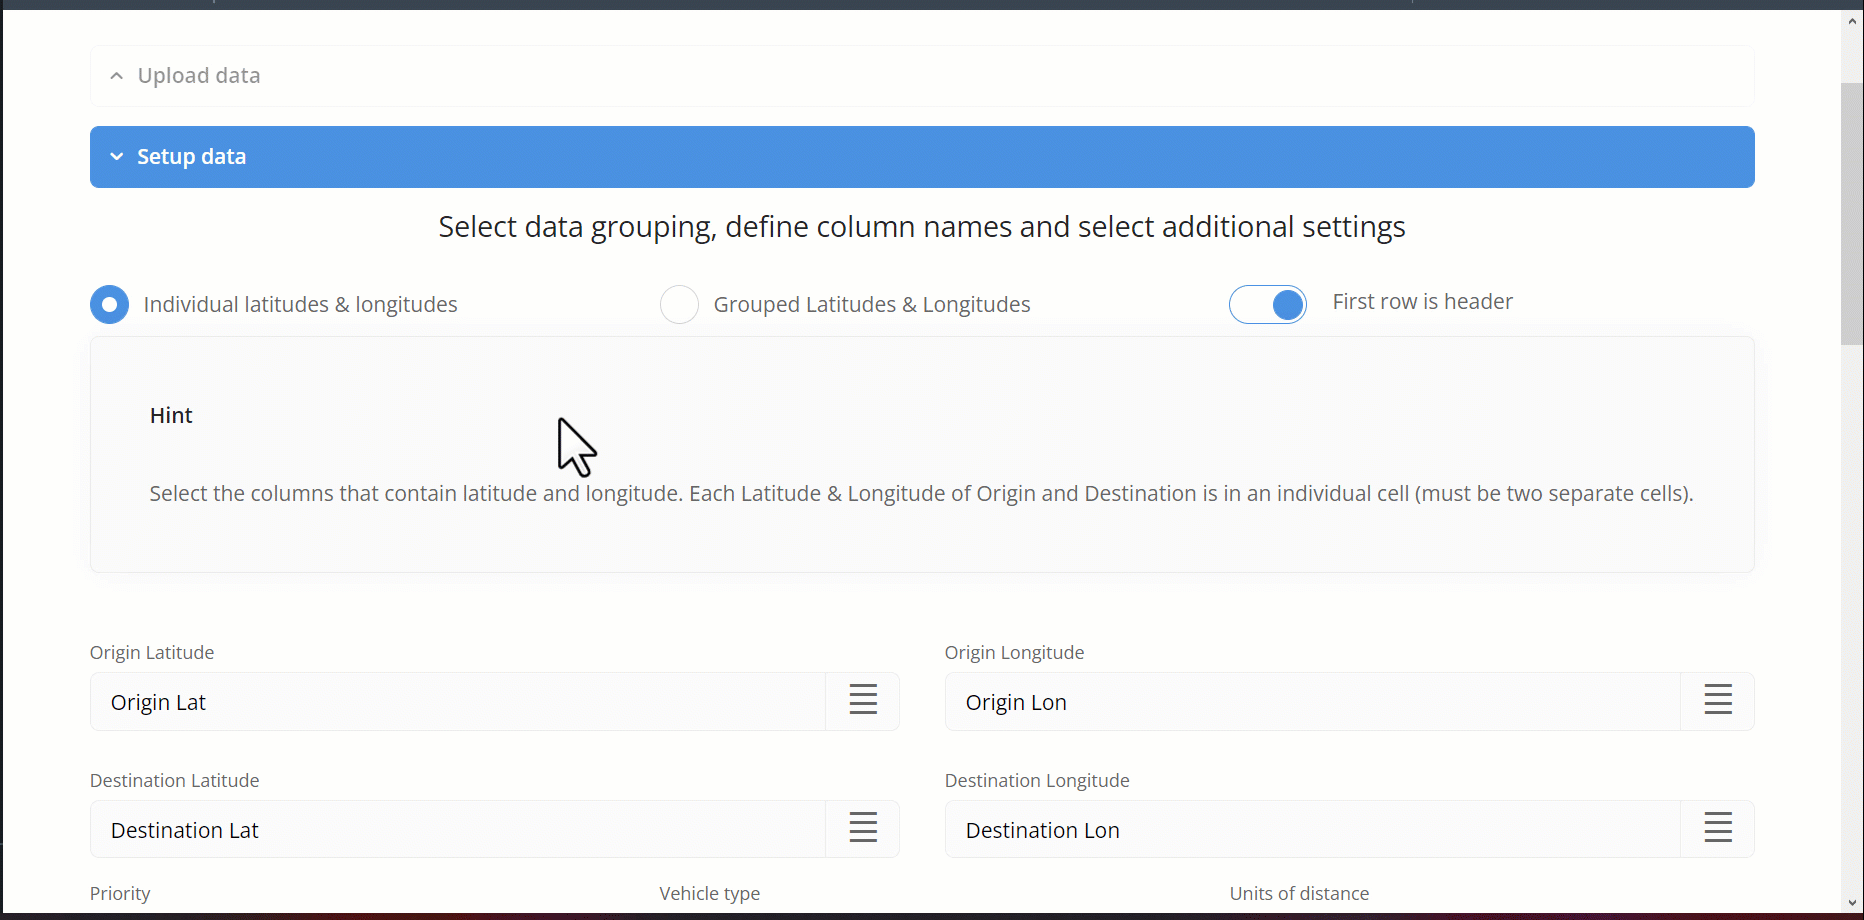
Task: Click the Destination Lat input field
Action: click(x=458, y=830)
